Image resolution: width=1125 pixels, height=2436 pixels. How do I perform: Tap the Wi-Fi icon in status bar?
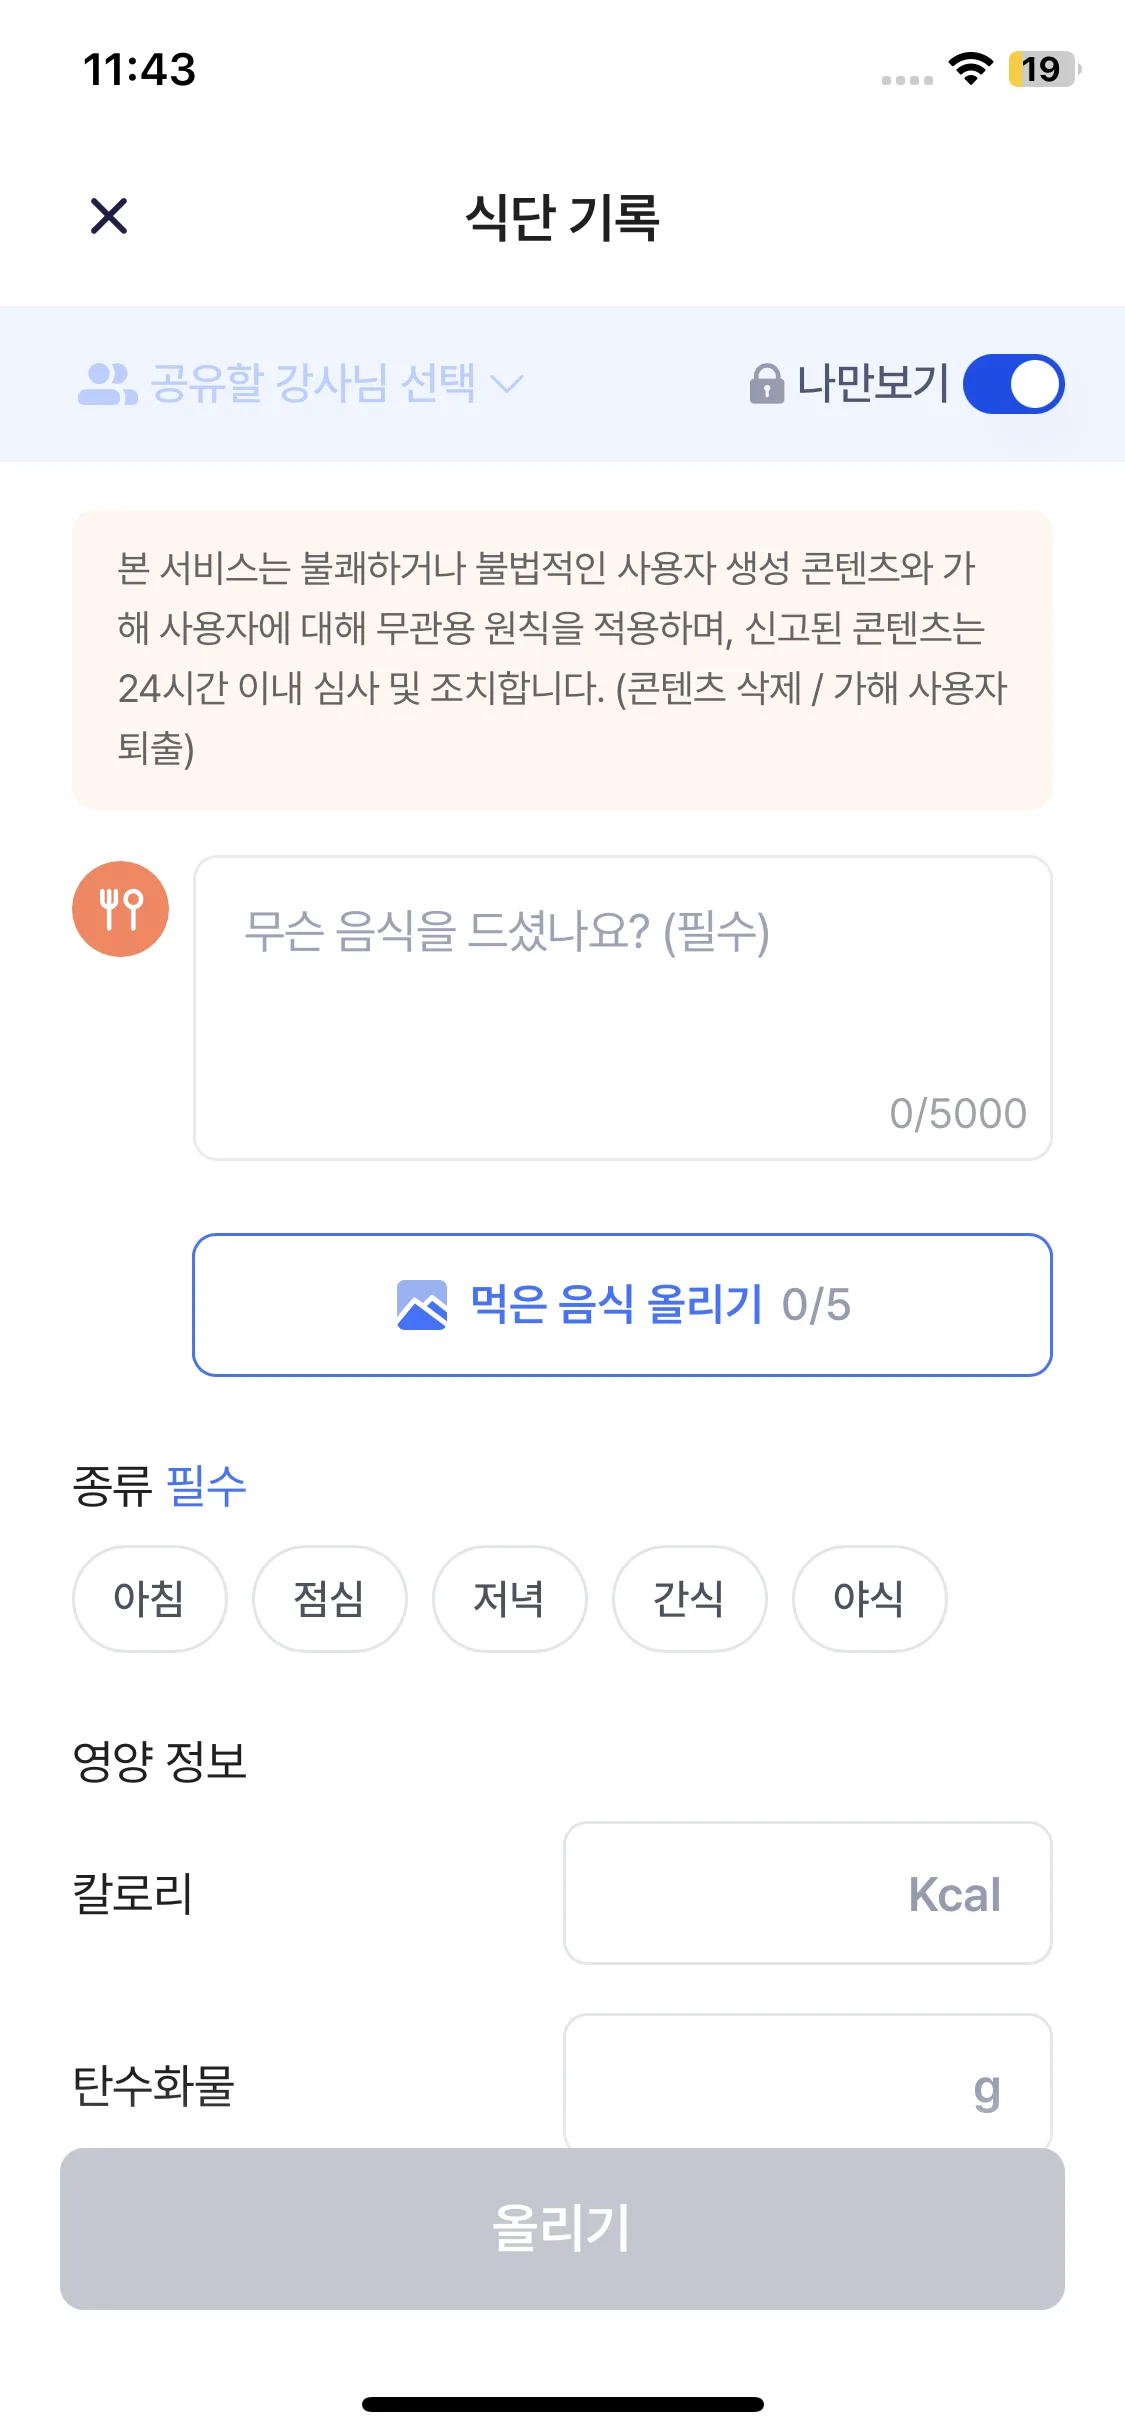[x=970, y=69]
